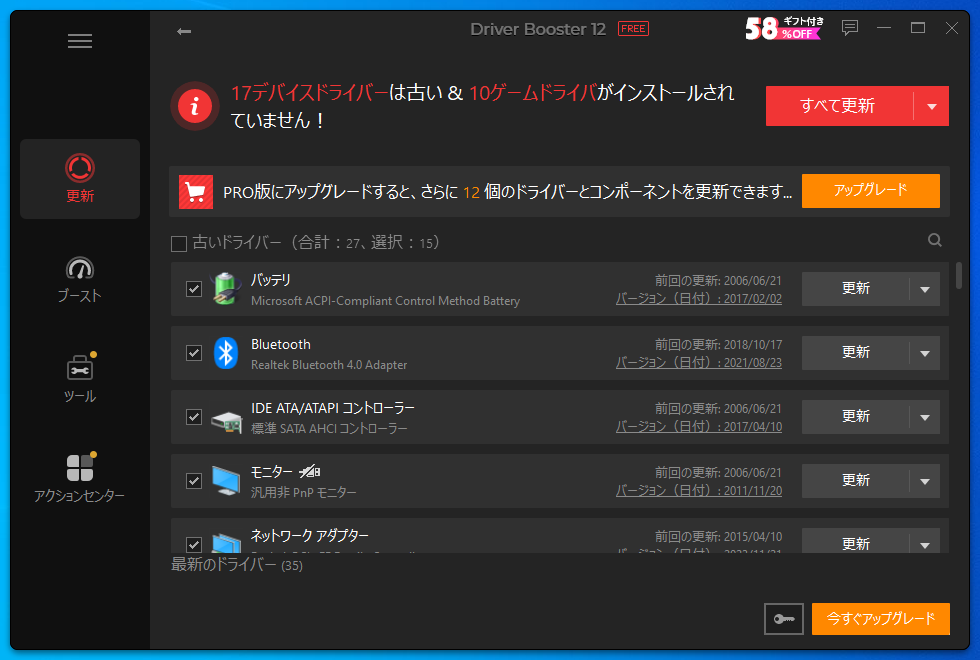This screenshot has height=660, width=980.
Task: Click the shopping cart icon
Action: point(196,192)
